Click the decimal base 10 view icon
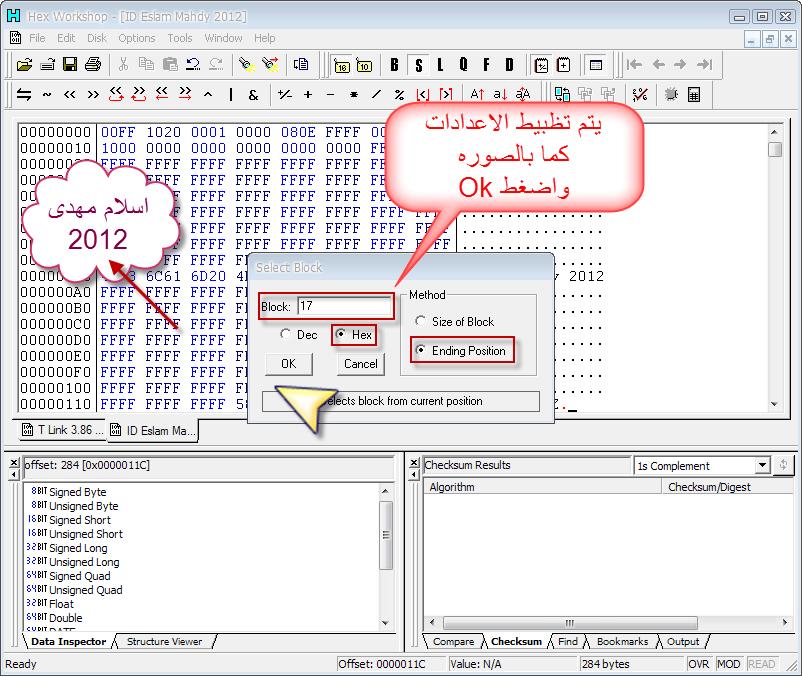 (x=364, y=65)
